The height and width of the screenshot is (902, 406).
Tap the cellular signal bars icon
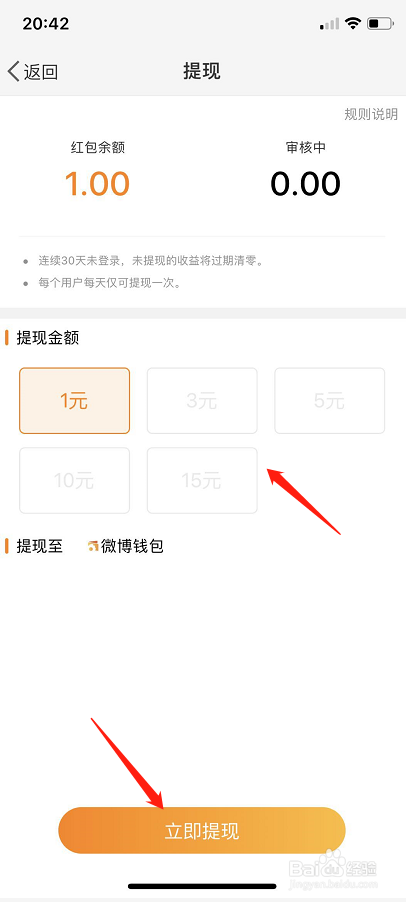pyautogui.click(x=330, y=24)
